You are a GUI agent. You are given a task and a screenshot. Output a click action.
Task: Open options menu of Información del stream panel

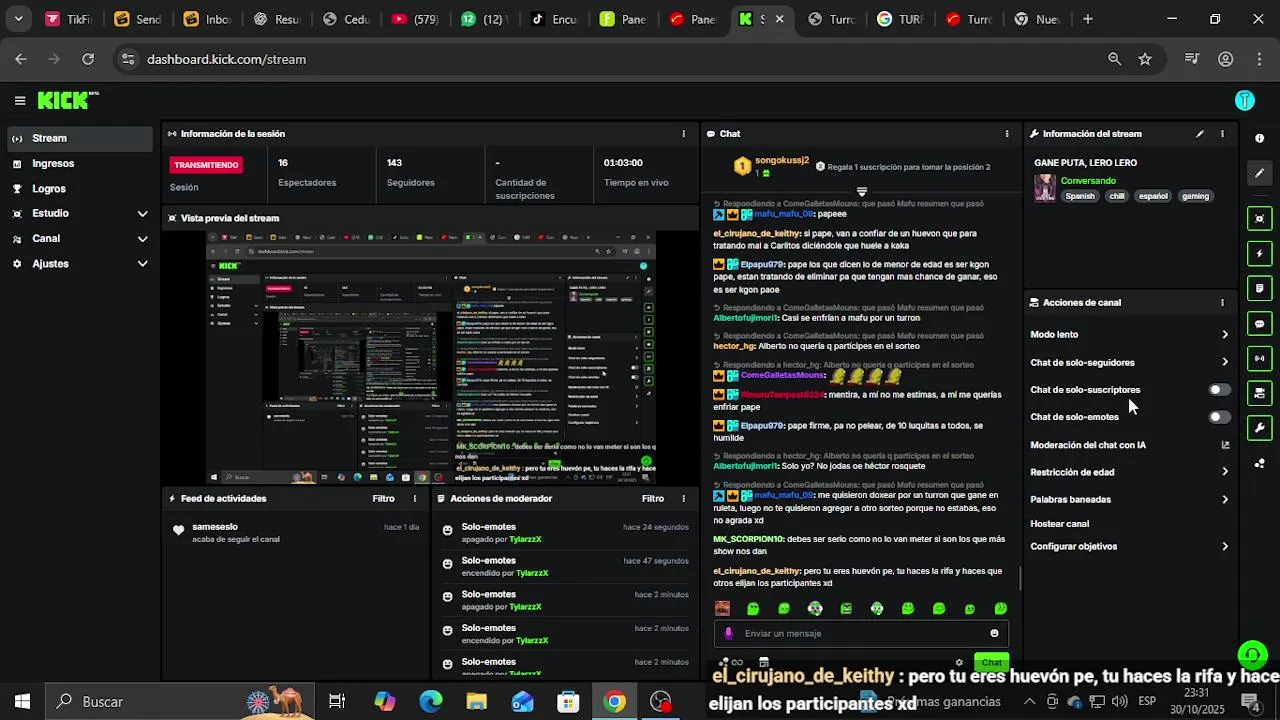click(x=1222, y=133)
